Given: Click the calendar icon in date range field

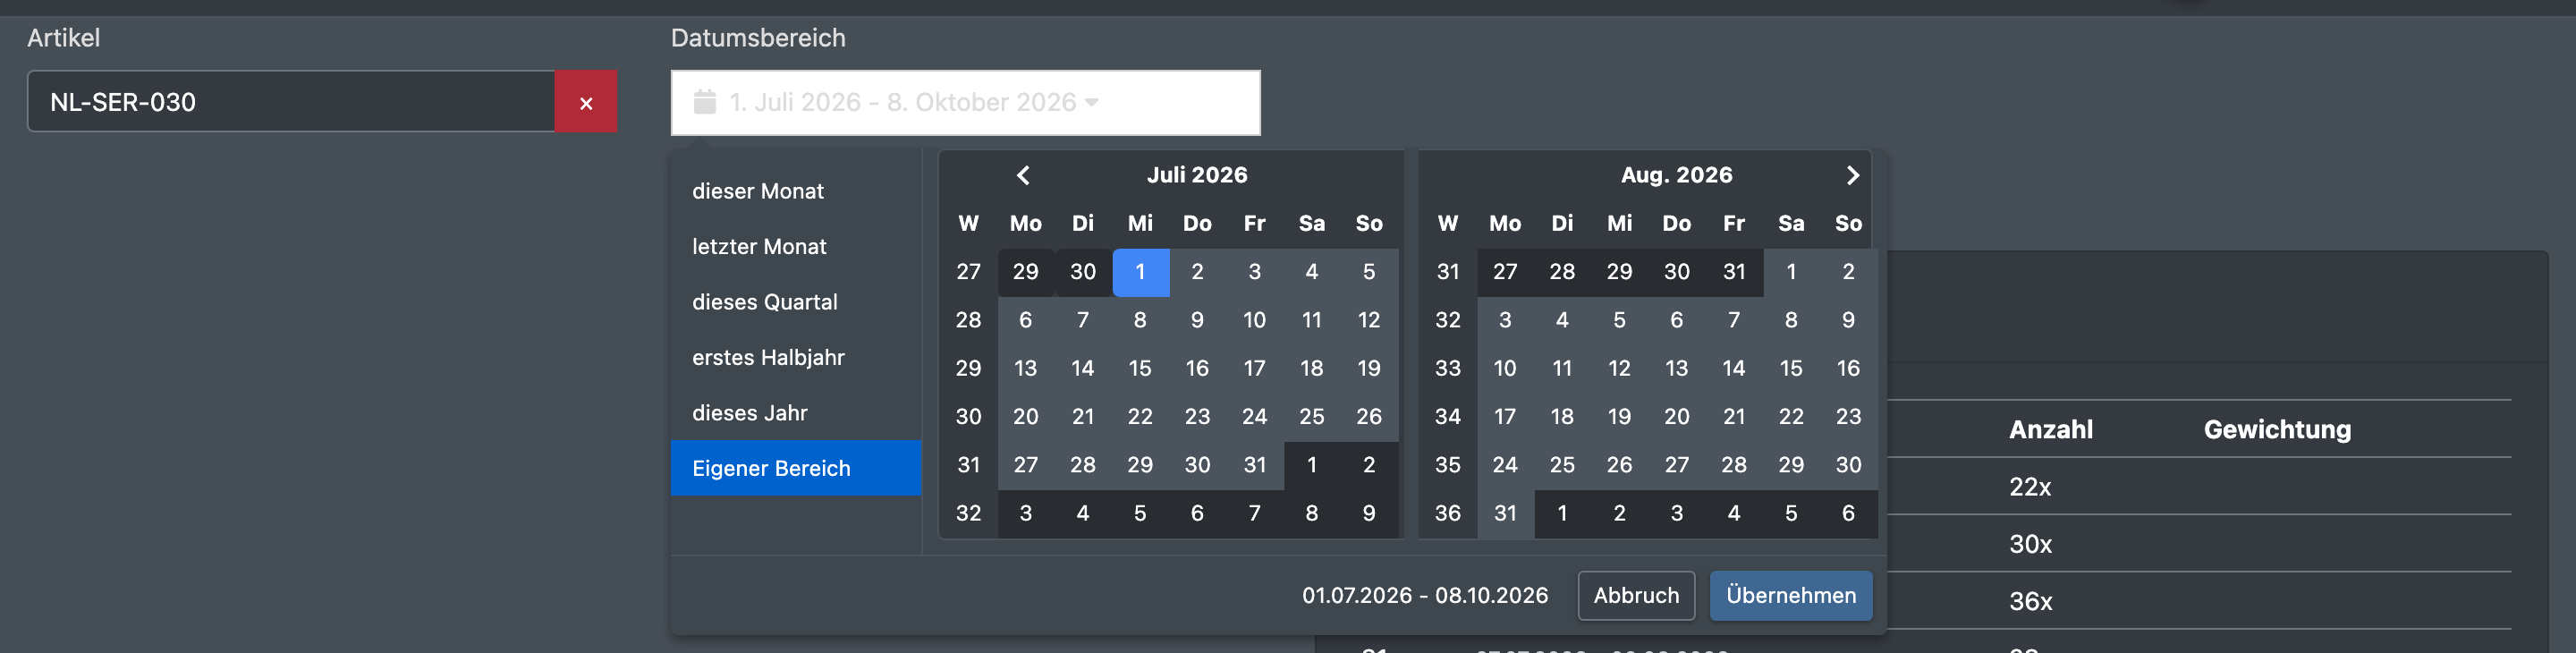Looking at the screenshot, I should (705, 102).
